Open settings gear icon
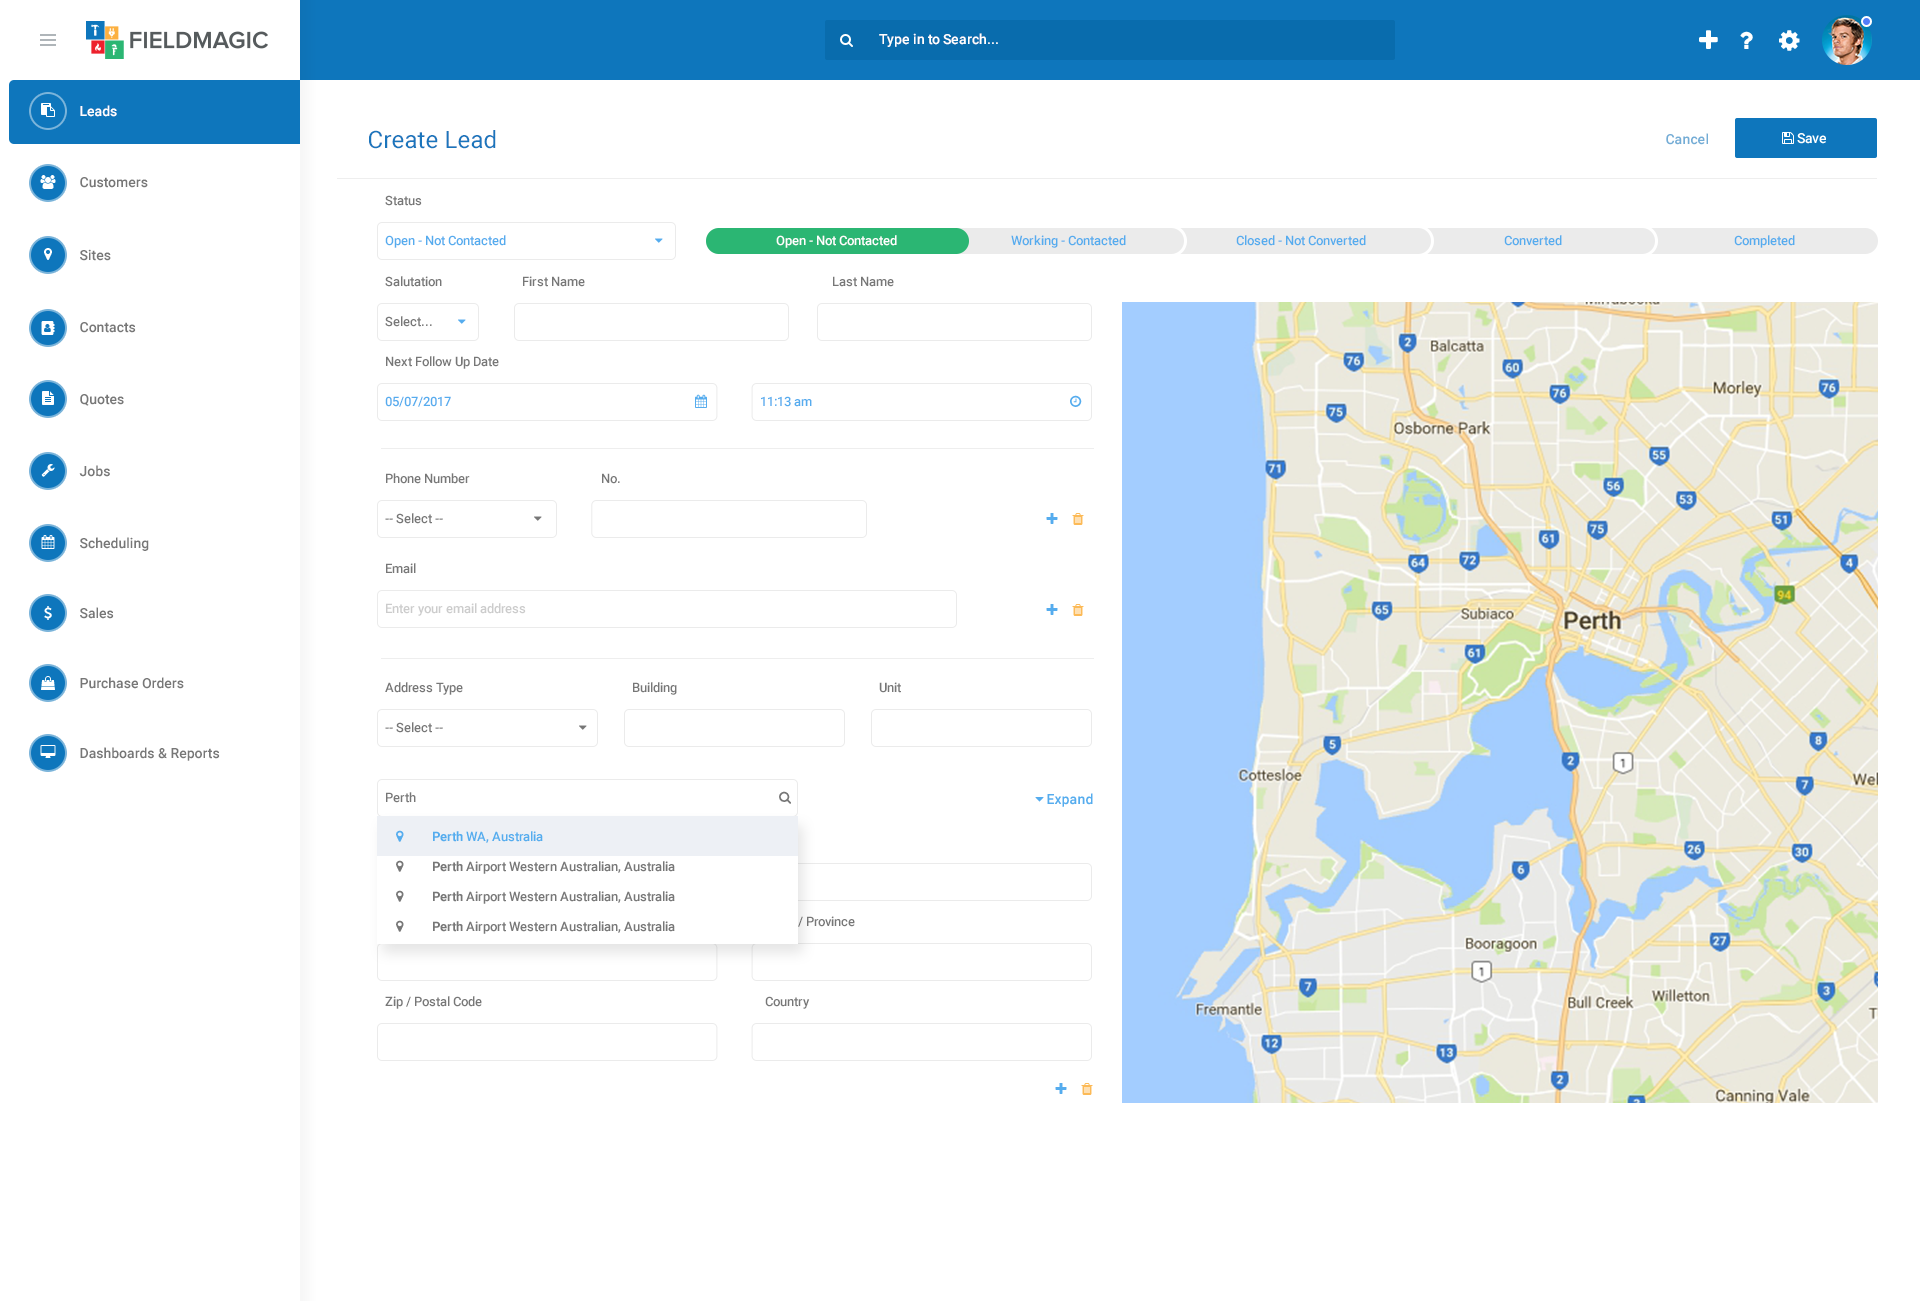 pyautogui.click(x=1789, y=40)
